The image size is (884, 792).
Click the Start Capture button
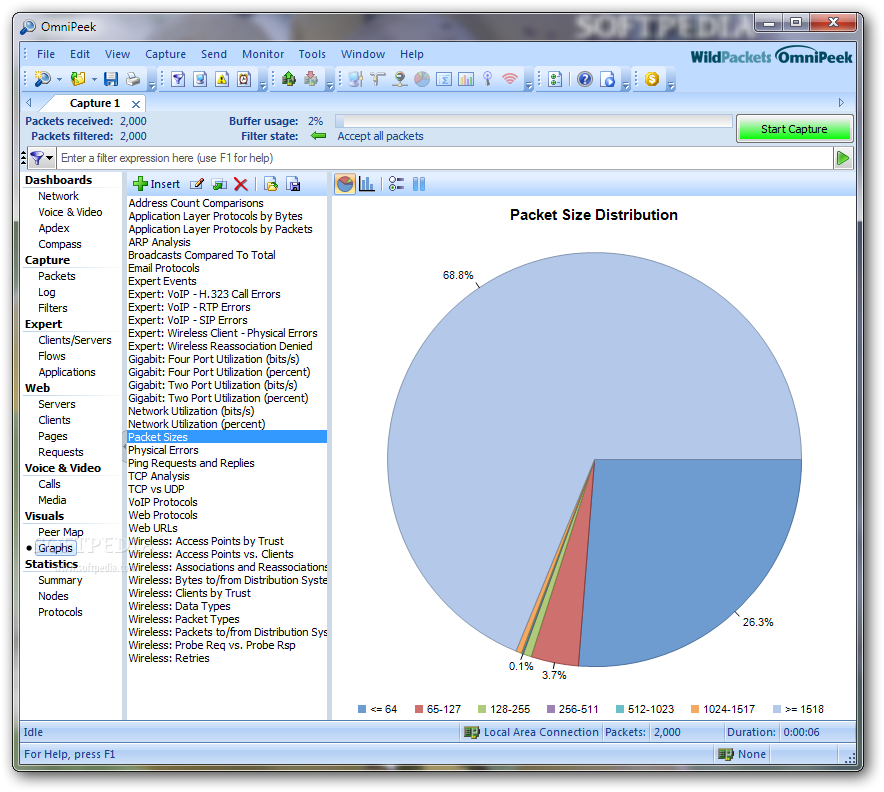(794, 129)
